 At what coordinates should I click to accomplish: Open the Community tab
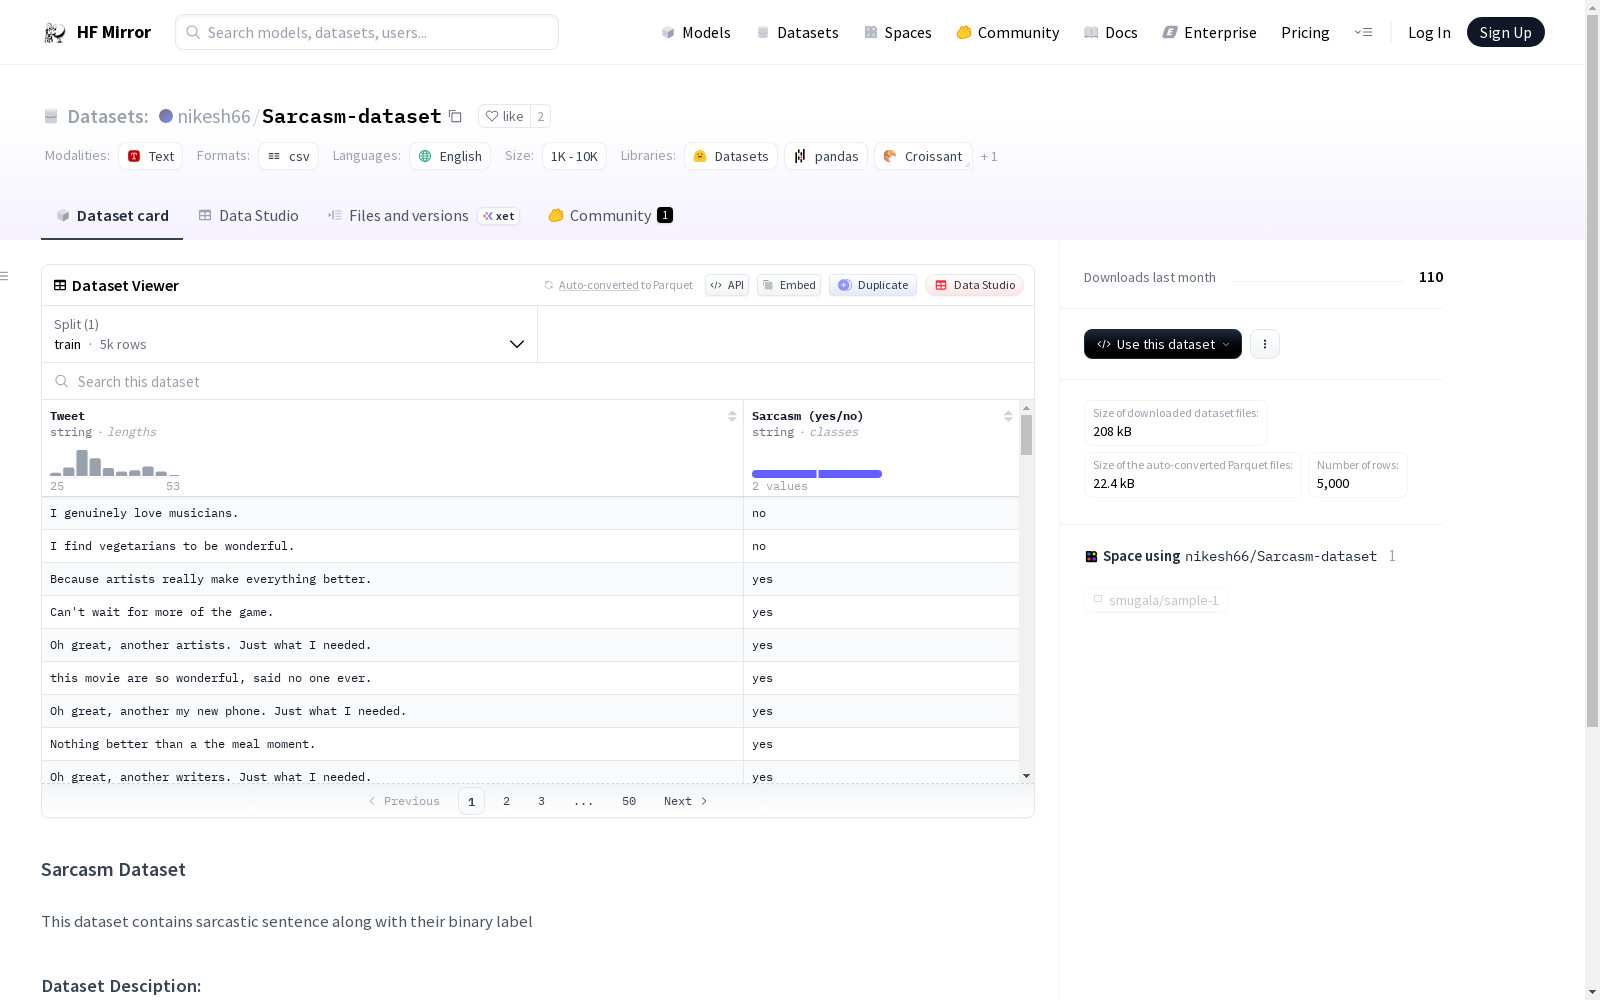[x=610, y=216]
